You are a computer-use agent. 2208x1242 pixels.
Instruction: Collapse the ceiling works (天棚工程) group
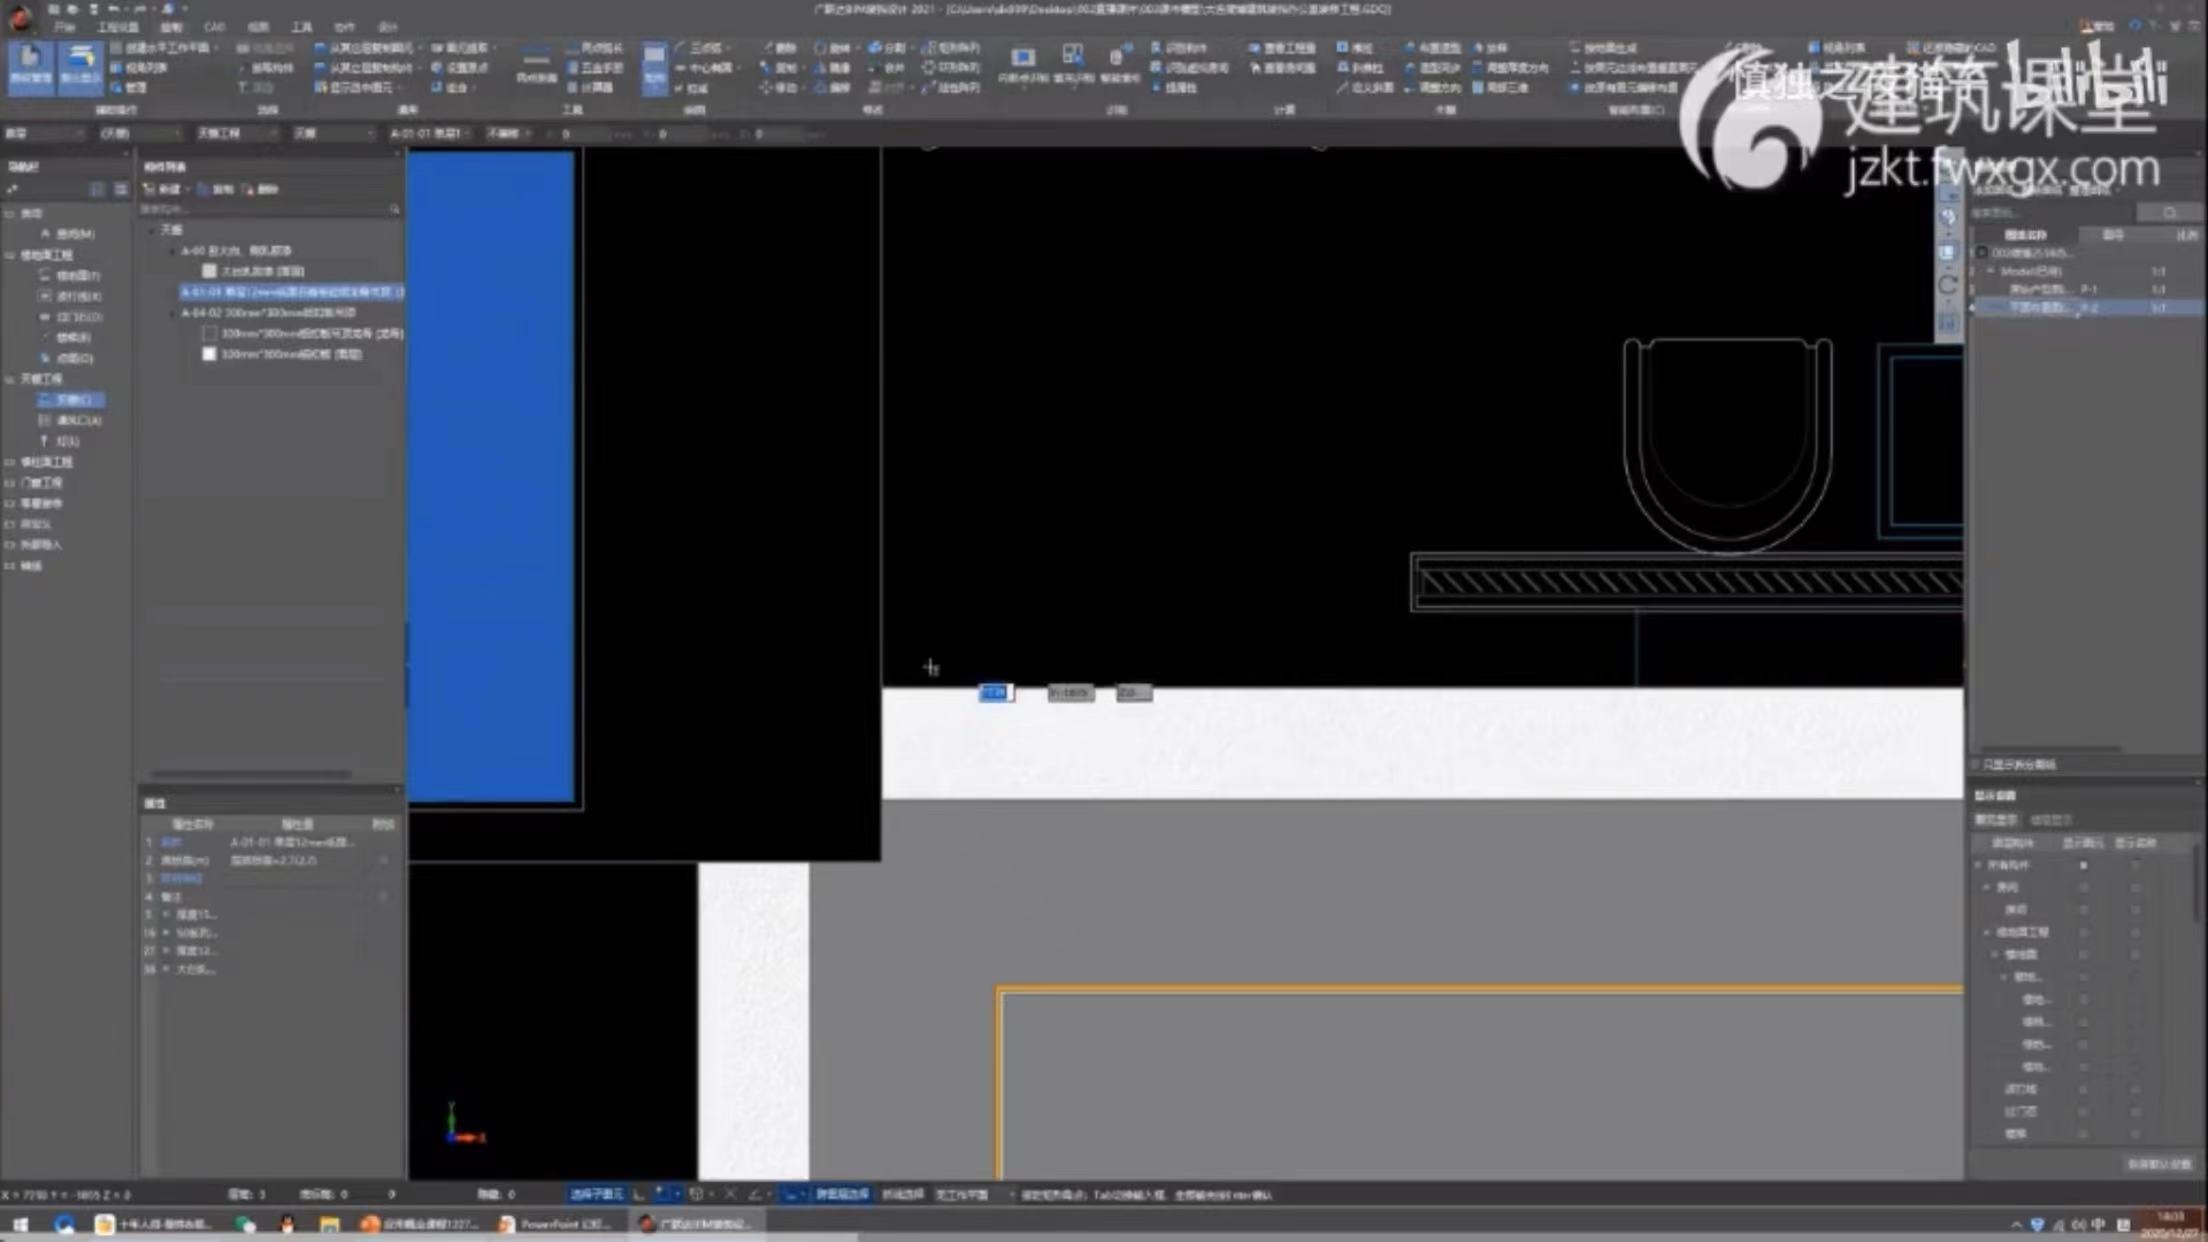[10, 380]
